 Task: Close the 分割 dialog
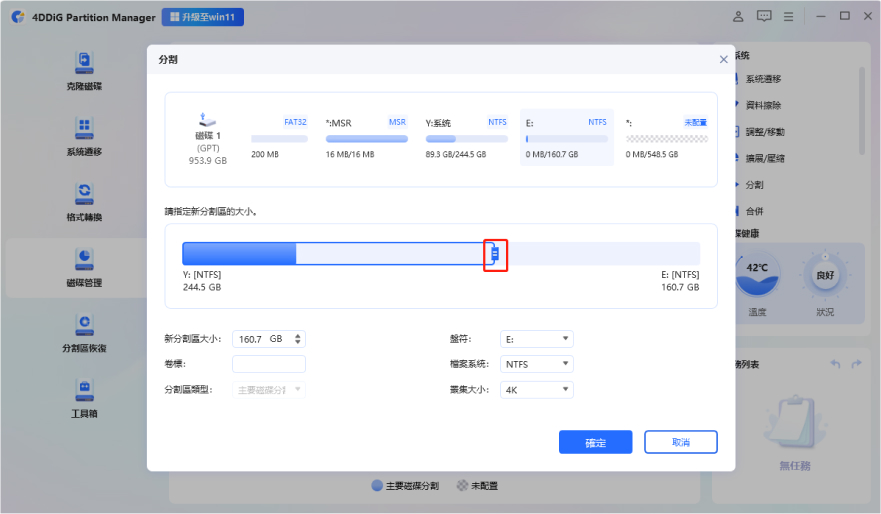pos(723,60)
